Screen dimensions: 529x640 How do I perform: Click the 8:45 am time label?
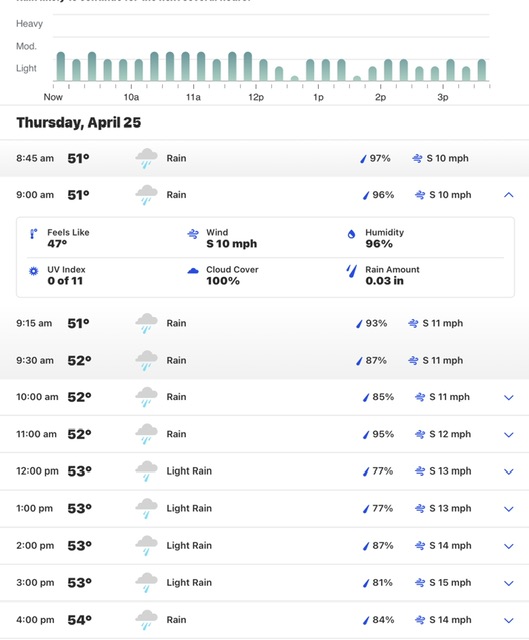click(x=35, y=158)
